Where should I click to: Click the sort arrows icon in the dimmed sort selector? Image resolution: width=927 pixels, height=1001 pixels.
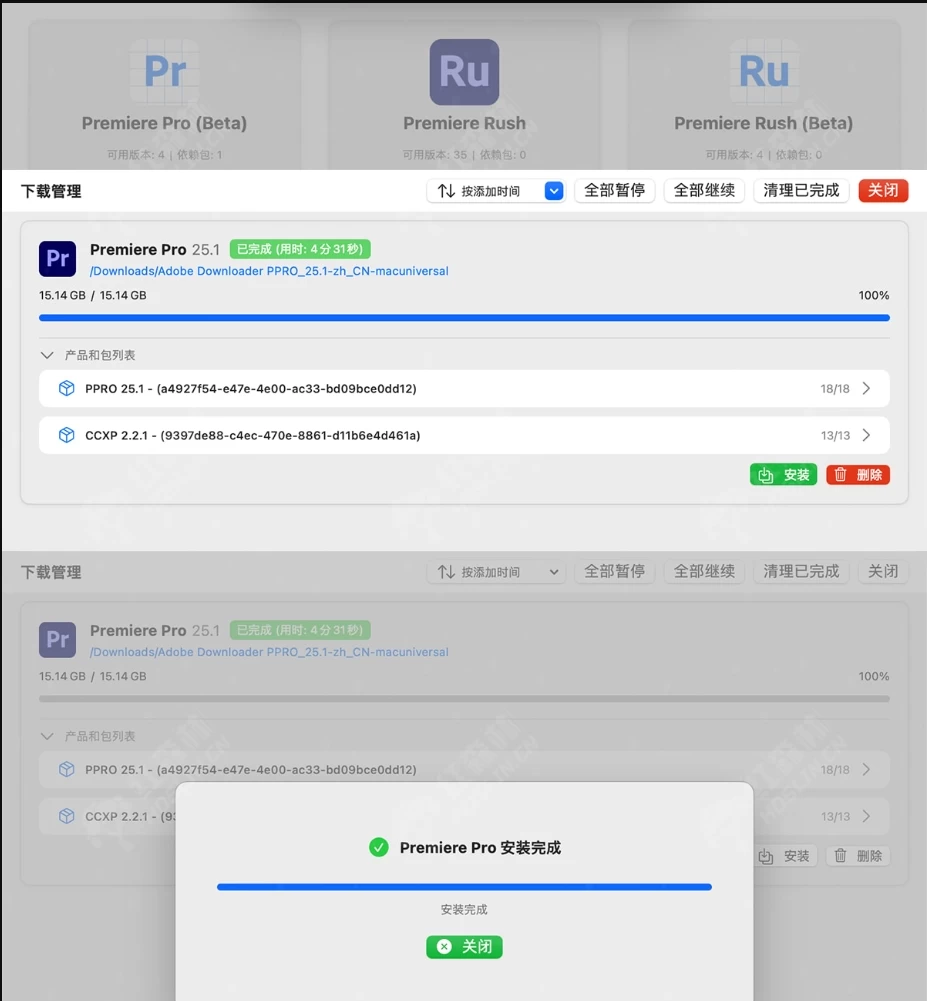[x=446, y=572]
